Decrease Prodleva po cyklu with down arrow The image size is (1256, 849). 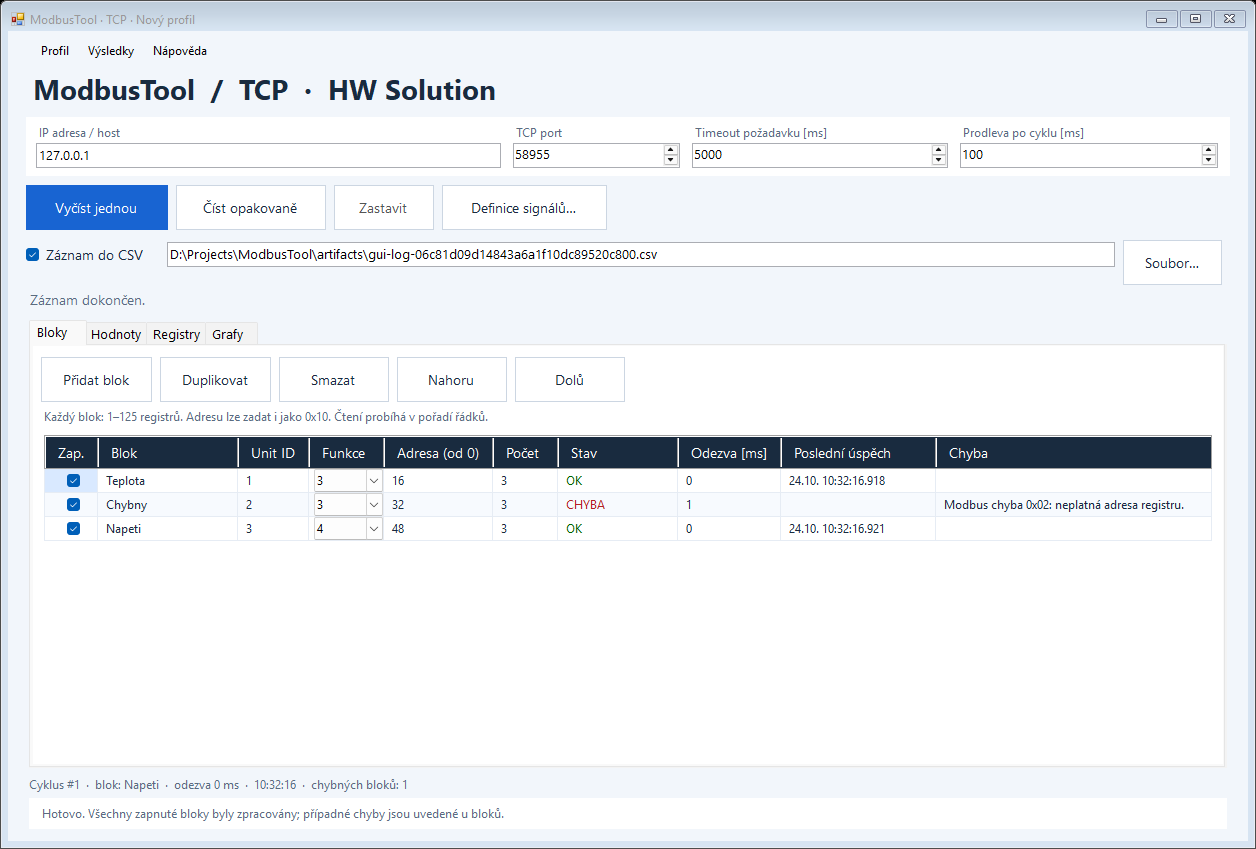(x=1209, y=160)
